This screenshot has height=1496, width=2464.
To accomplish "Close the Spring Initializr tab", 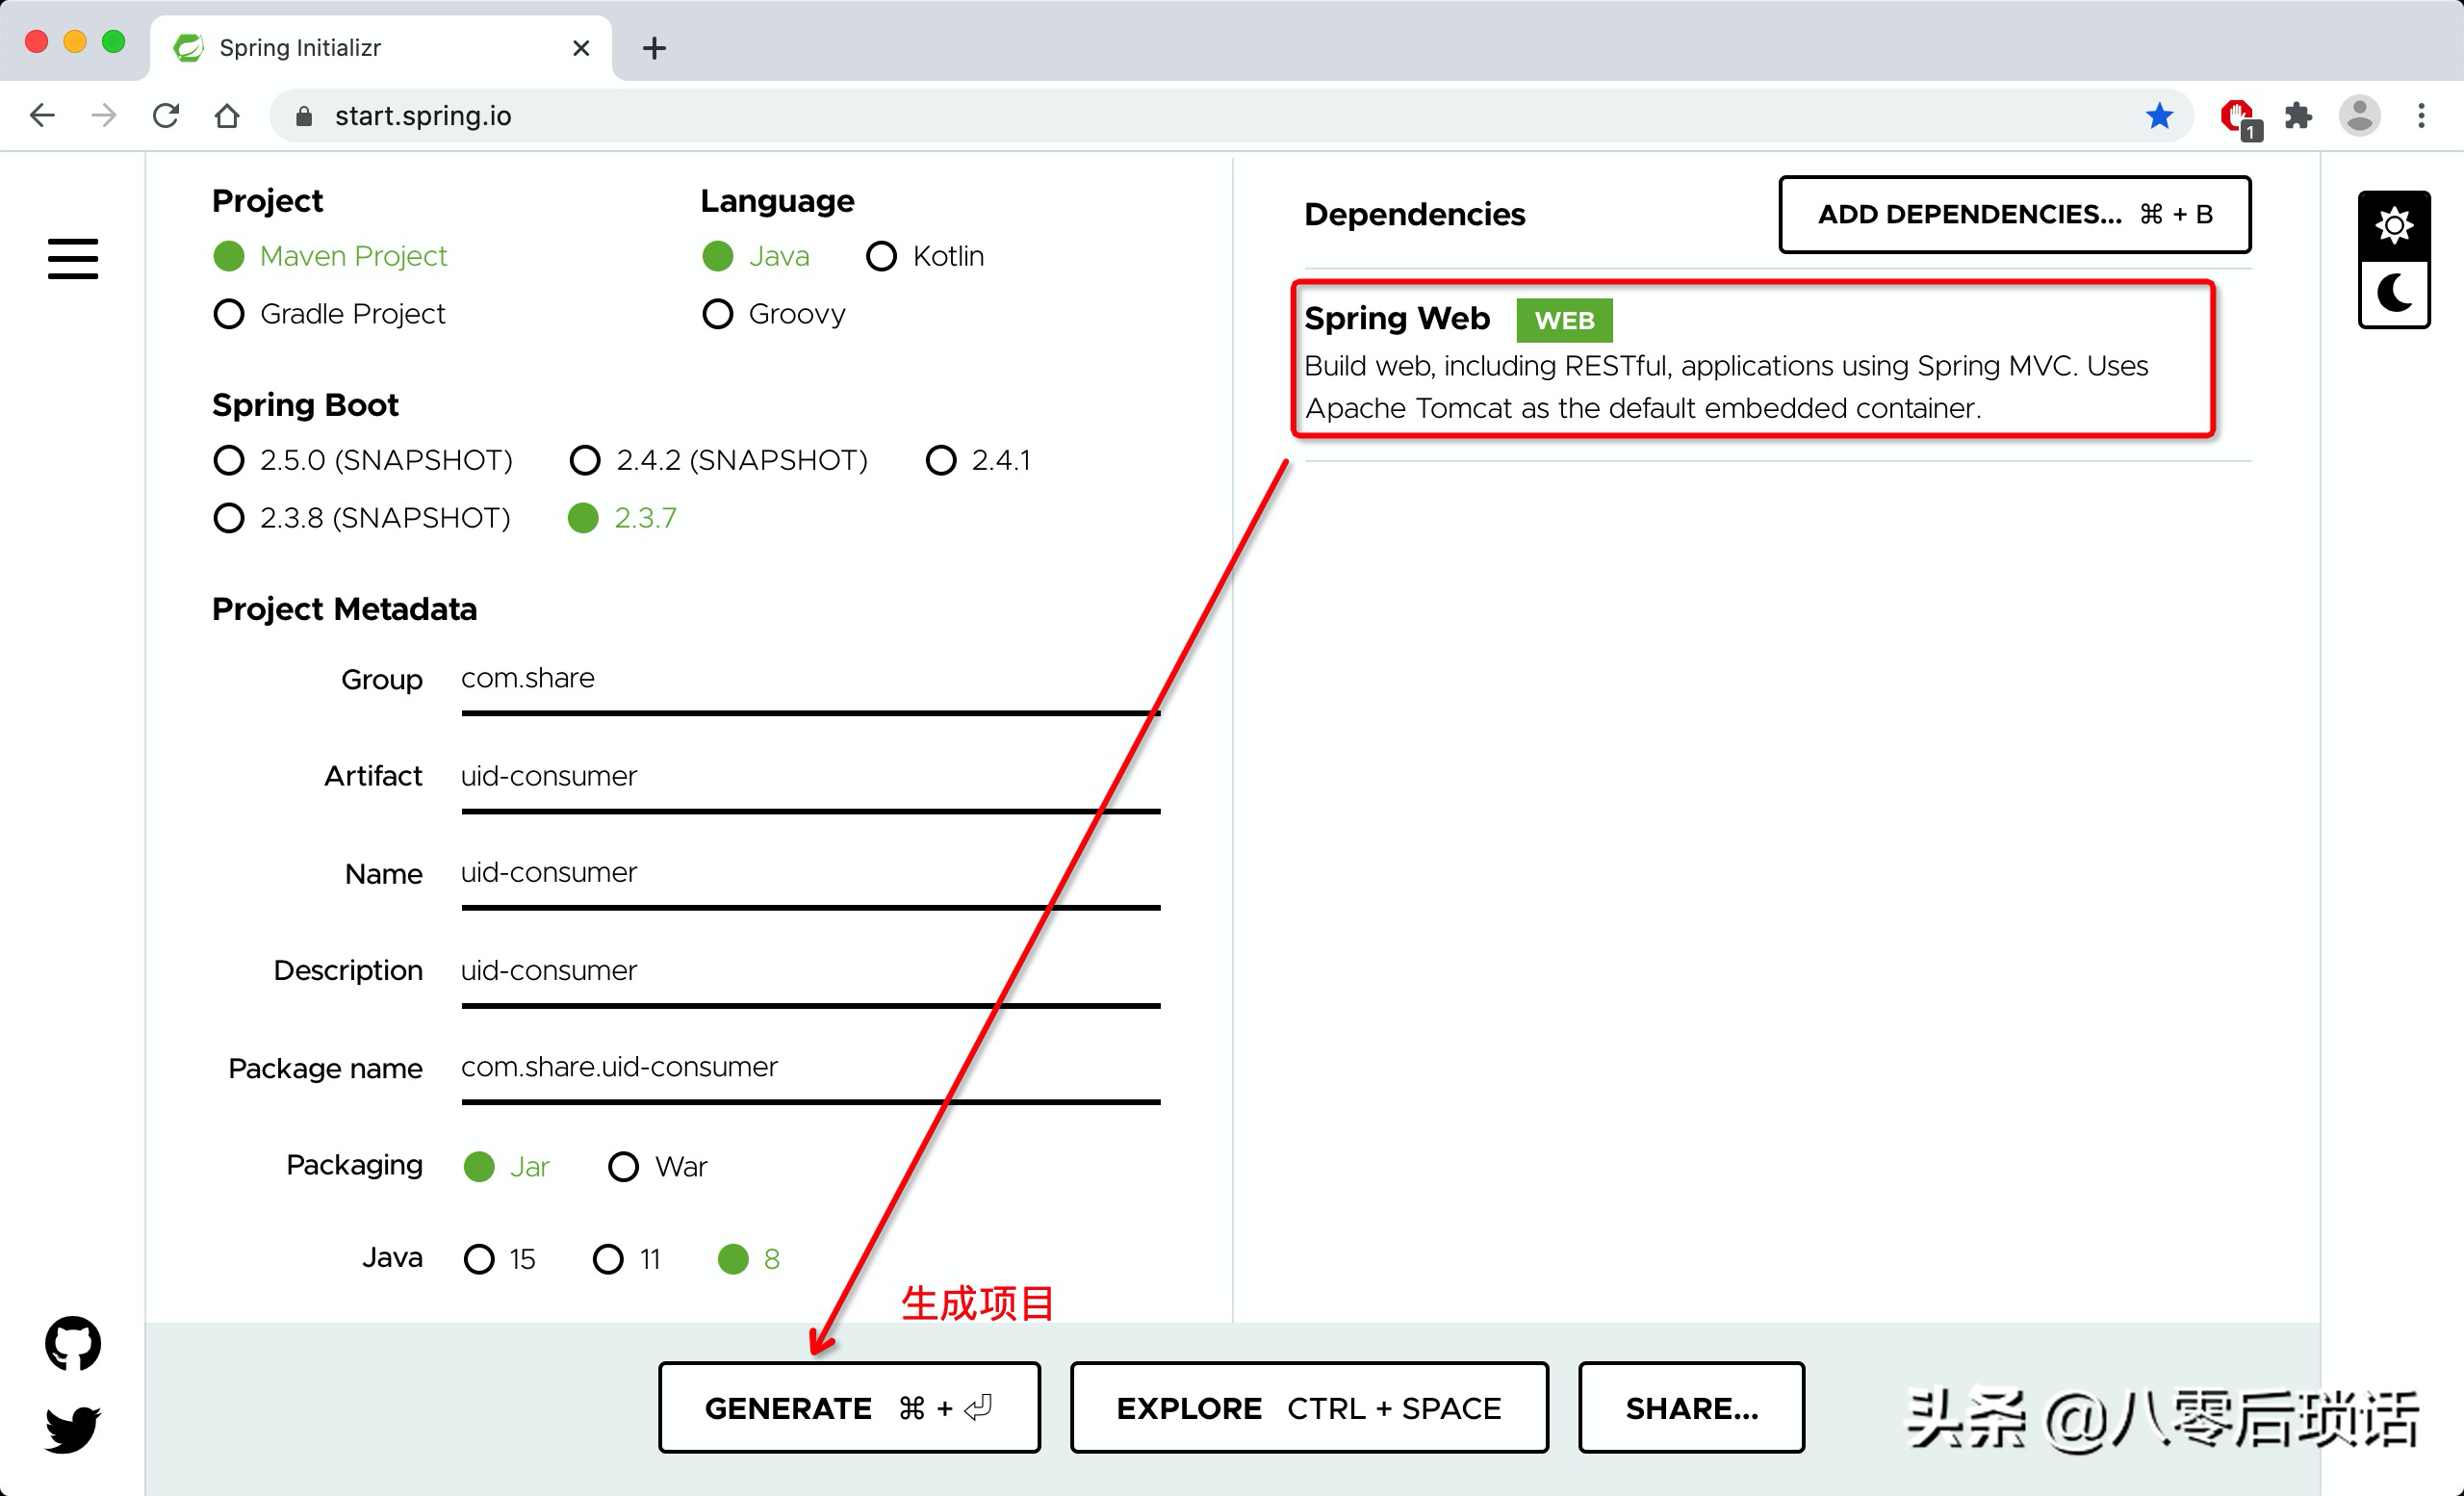I will pyautogui.click(x=581, y=48).
